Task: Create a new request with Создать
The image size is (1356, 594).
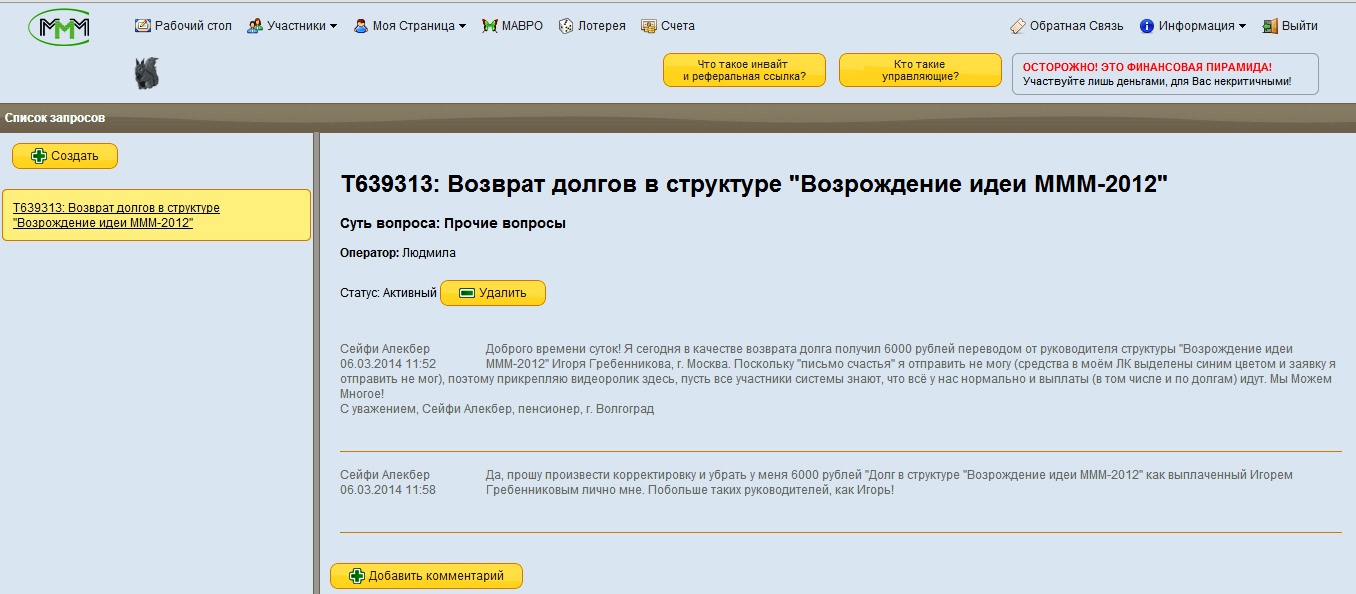Action: coord(65,156)
